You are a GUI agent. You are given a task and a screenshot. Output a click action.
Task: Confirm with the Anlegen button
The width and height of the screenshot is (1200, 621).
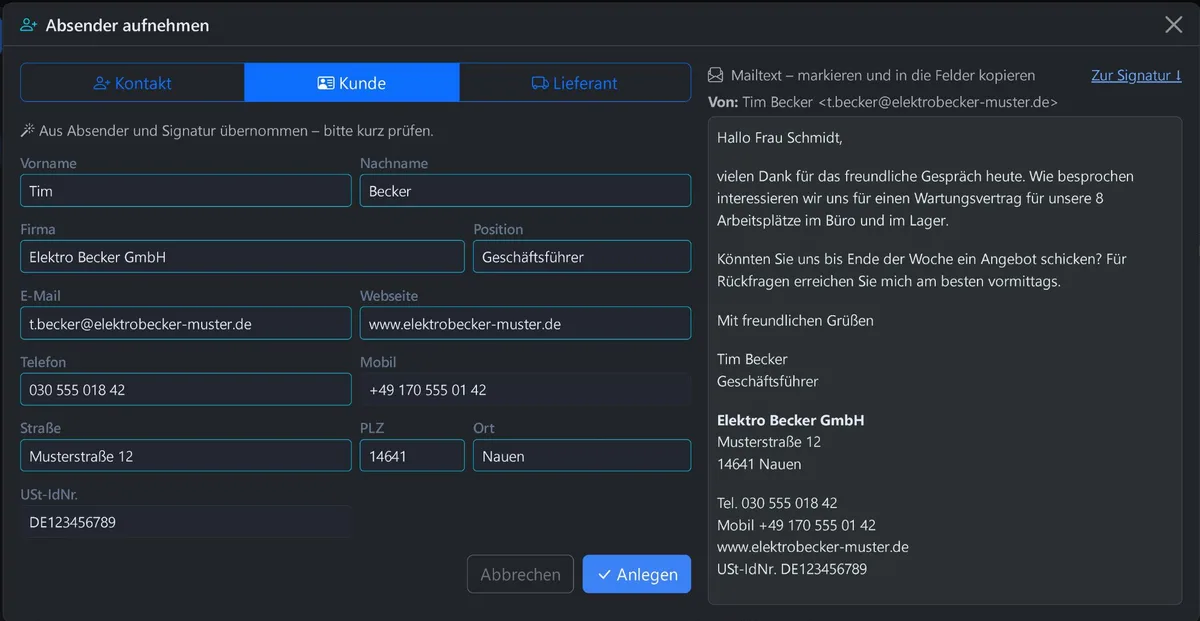pos(637,574)
